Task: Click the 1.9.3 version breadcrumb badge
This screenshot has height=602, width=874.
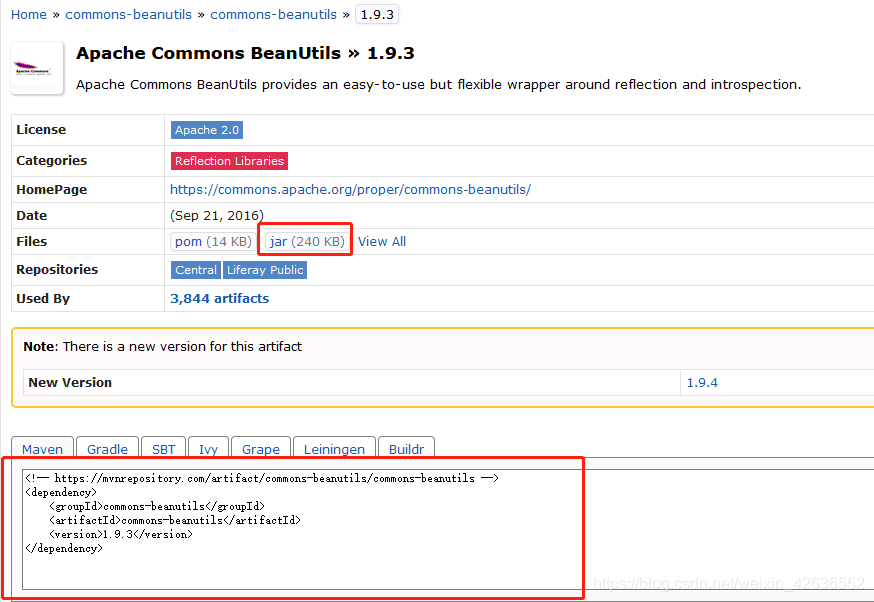Action: point(377,14)
